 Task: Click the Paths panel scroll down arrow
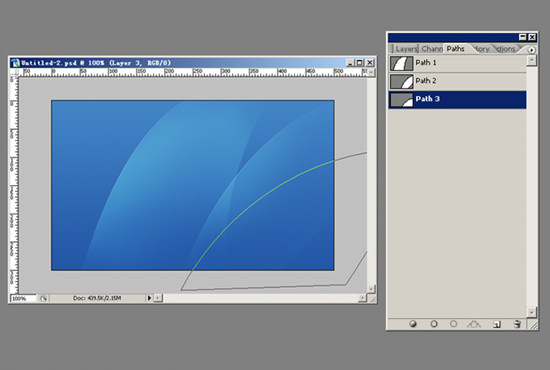[532, 311]
